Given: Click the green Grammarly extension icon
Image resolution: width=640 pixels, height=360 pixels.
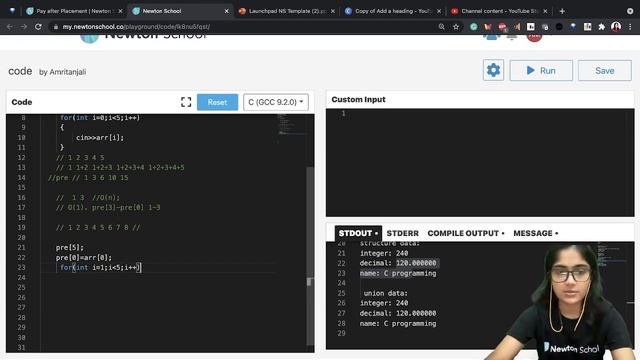Looking at the screenshot, I should point(473,27).
